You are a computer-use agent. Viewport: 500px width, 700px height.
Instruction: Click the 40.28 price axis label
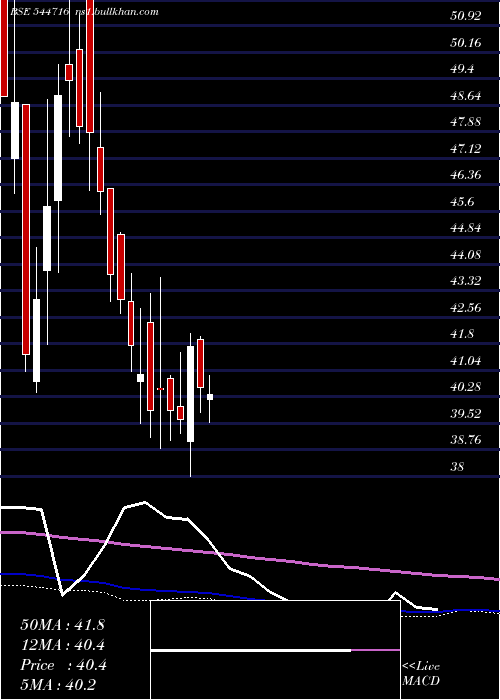(466, 387)
